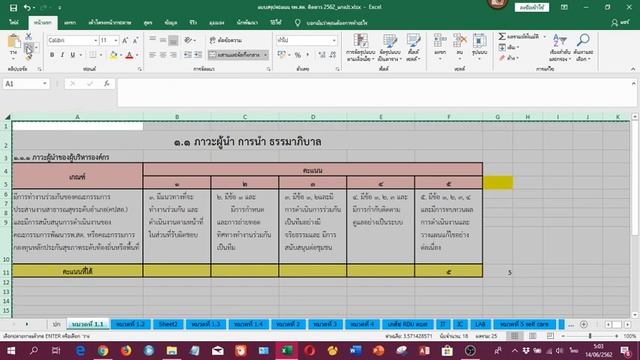Open the Page Layout ribbon tab
The height and width of the screenshot is (360, 640).
pos(109,23)
